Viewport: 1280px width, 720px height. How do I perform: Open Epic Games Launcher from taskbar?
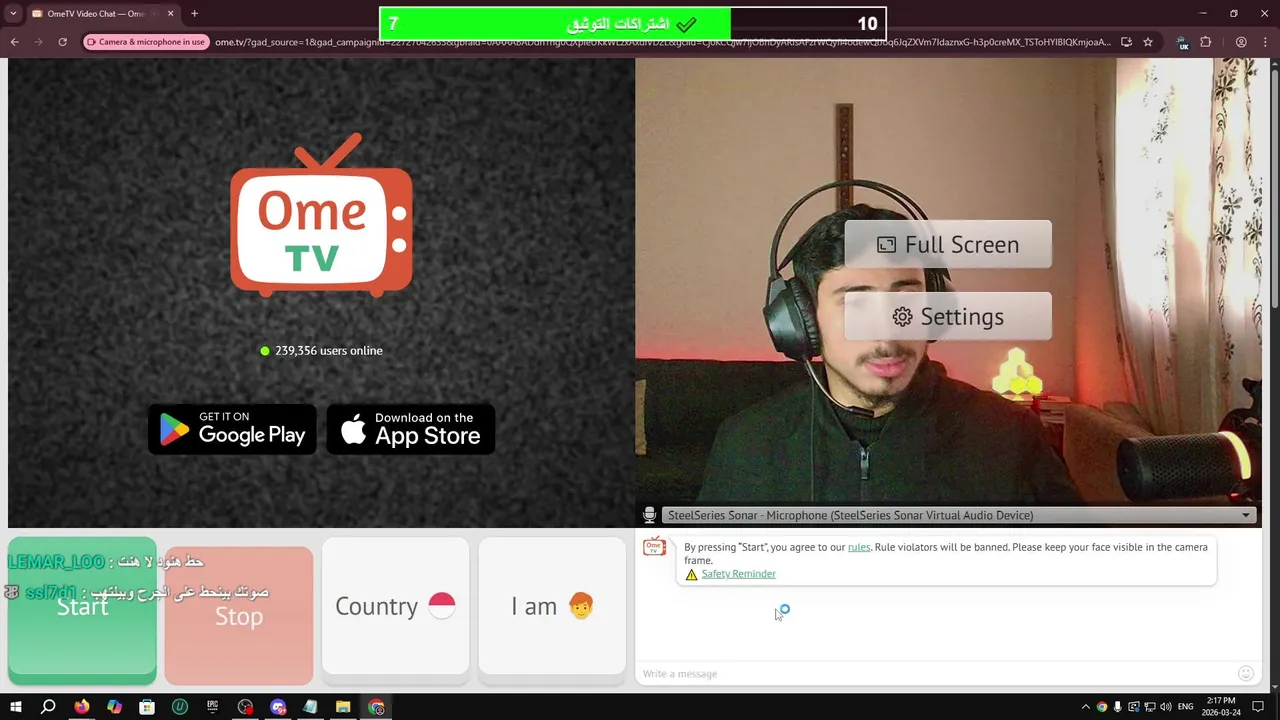click(212, 707)
